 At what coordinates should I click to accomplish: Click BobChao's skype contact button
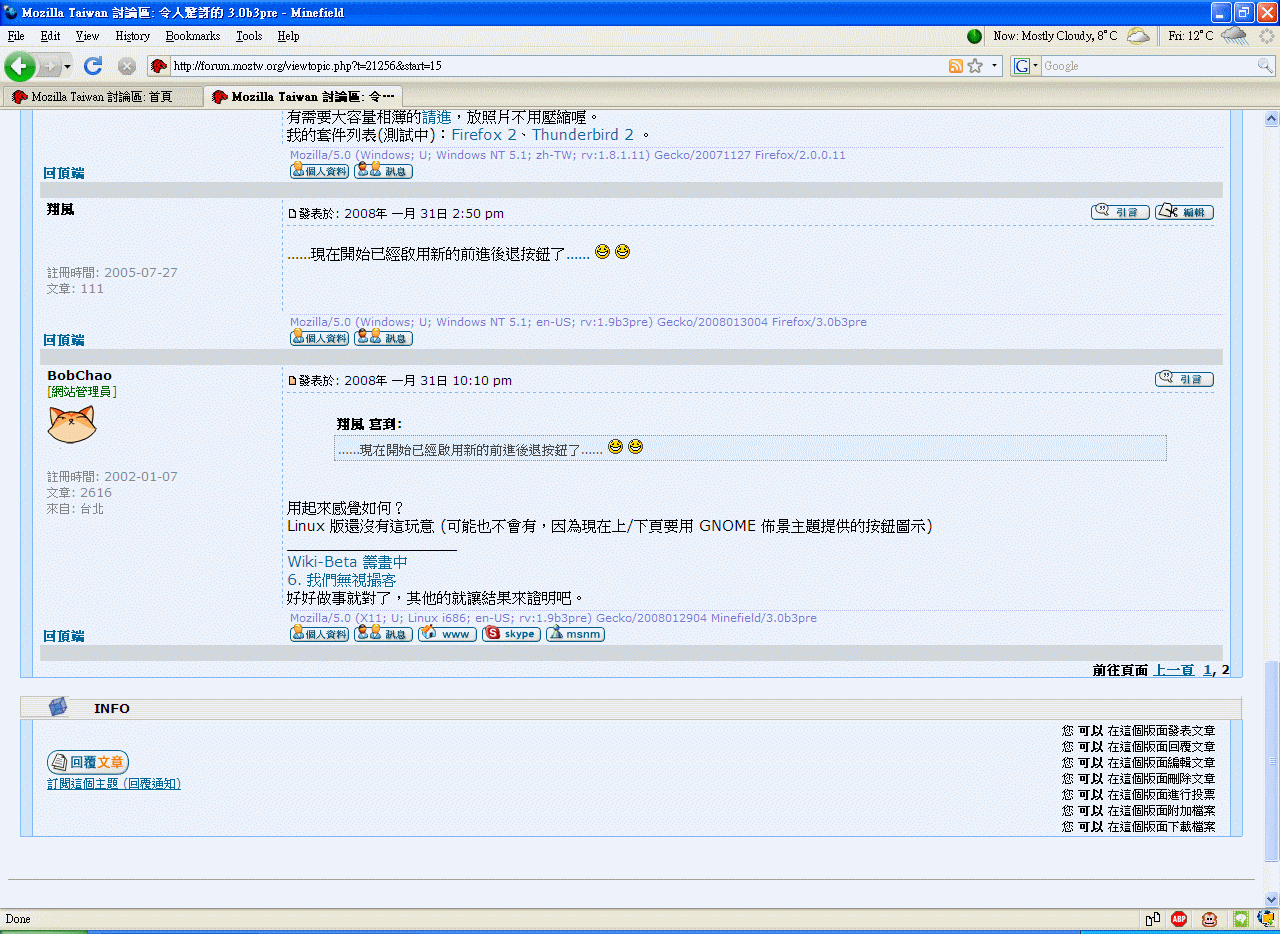point(511,634)
